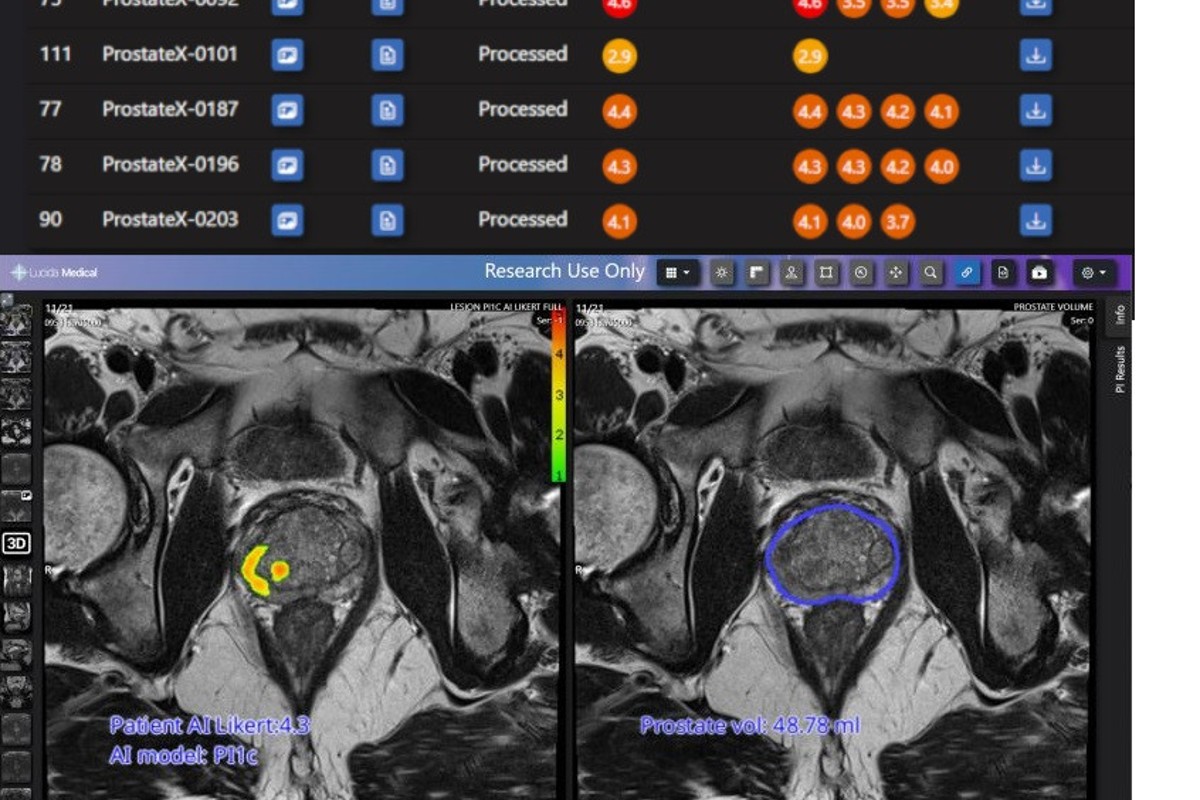Image resolution: width=1200 pixels, height=800 pixels.
Task: Expand the scores for ProstateX-0187
Action: [x=619, y=110]
